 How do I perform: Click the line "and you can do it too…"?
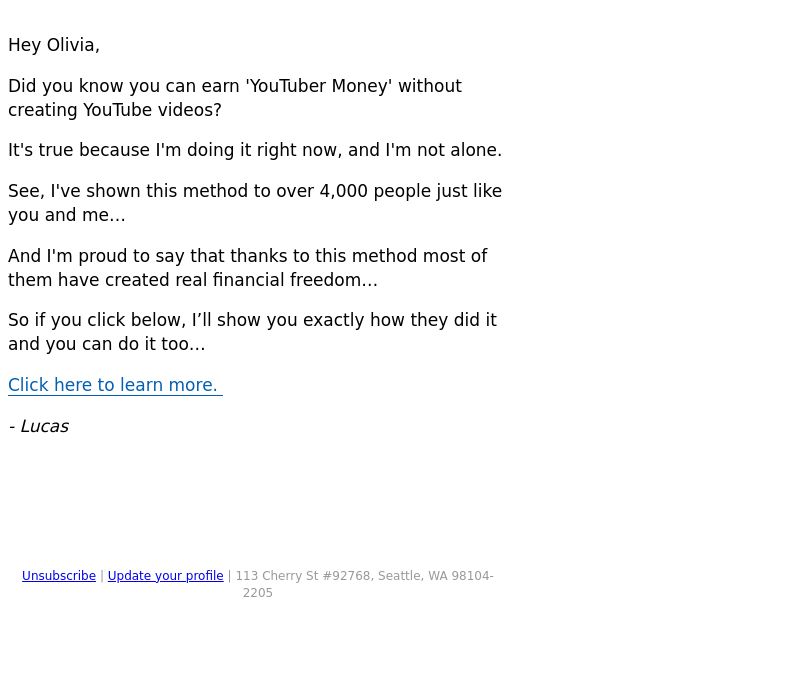point(107,344)
